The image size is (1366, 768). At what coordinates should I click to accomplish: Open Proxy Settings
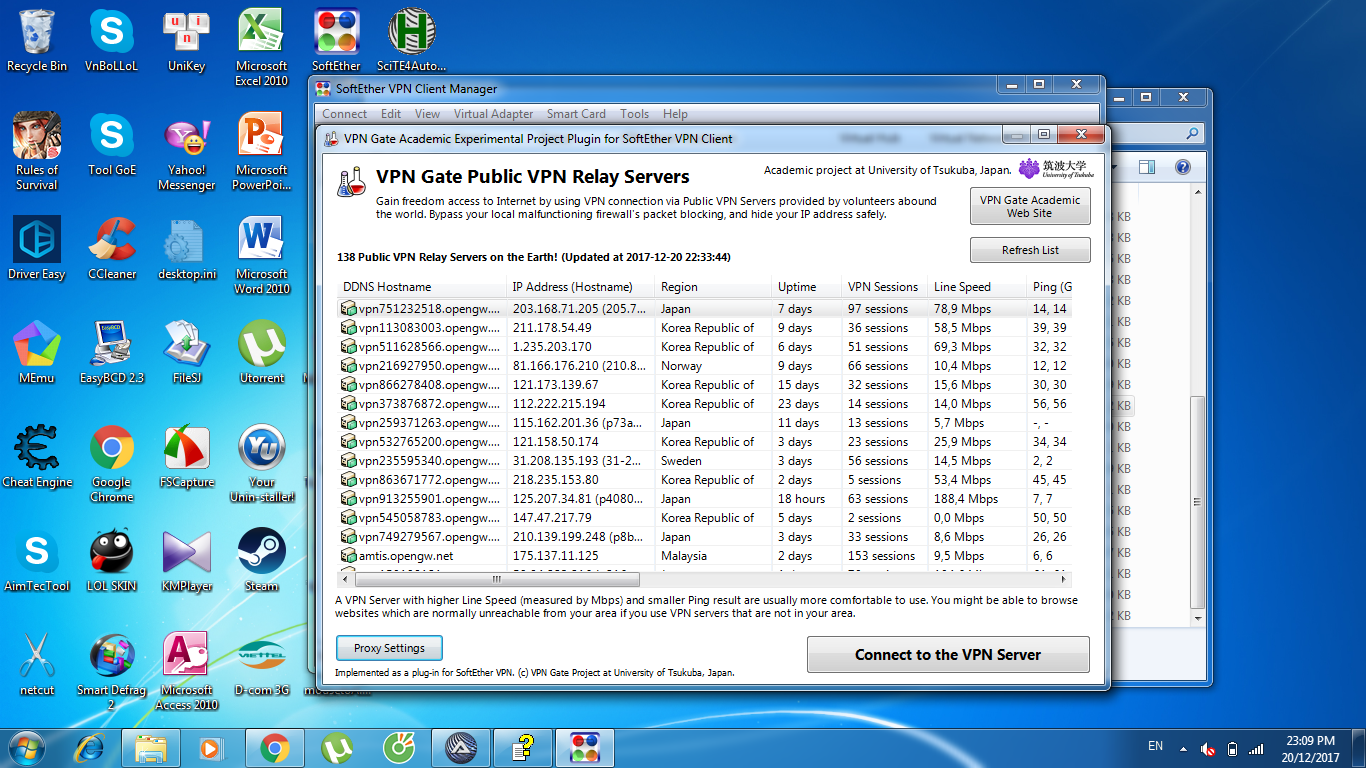(389, 648)
